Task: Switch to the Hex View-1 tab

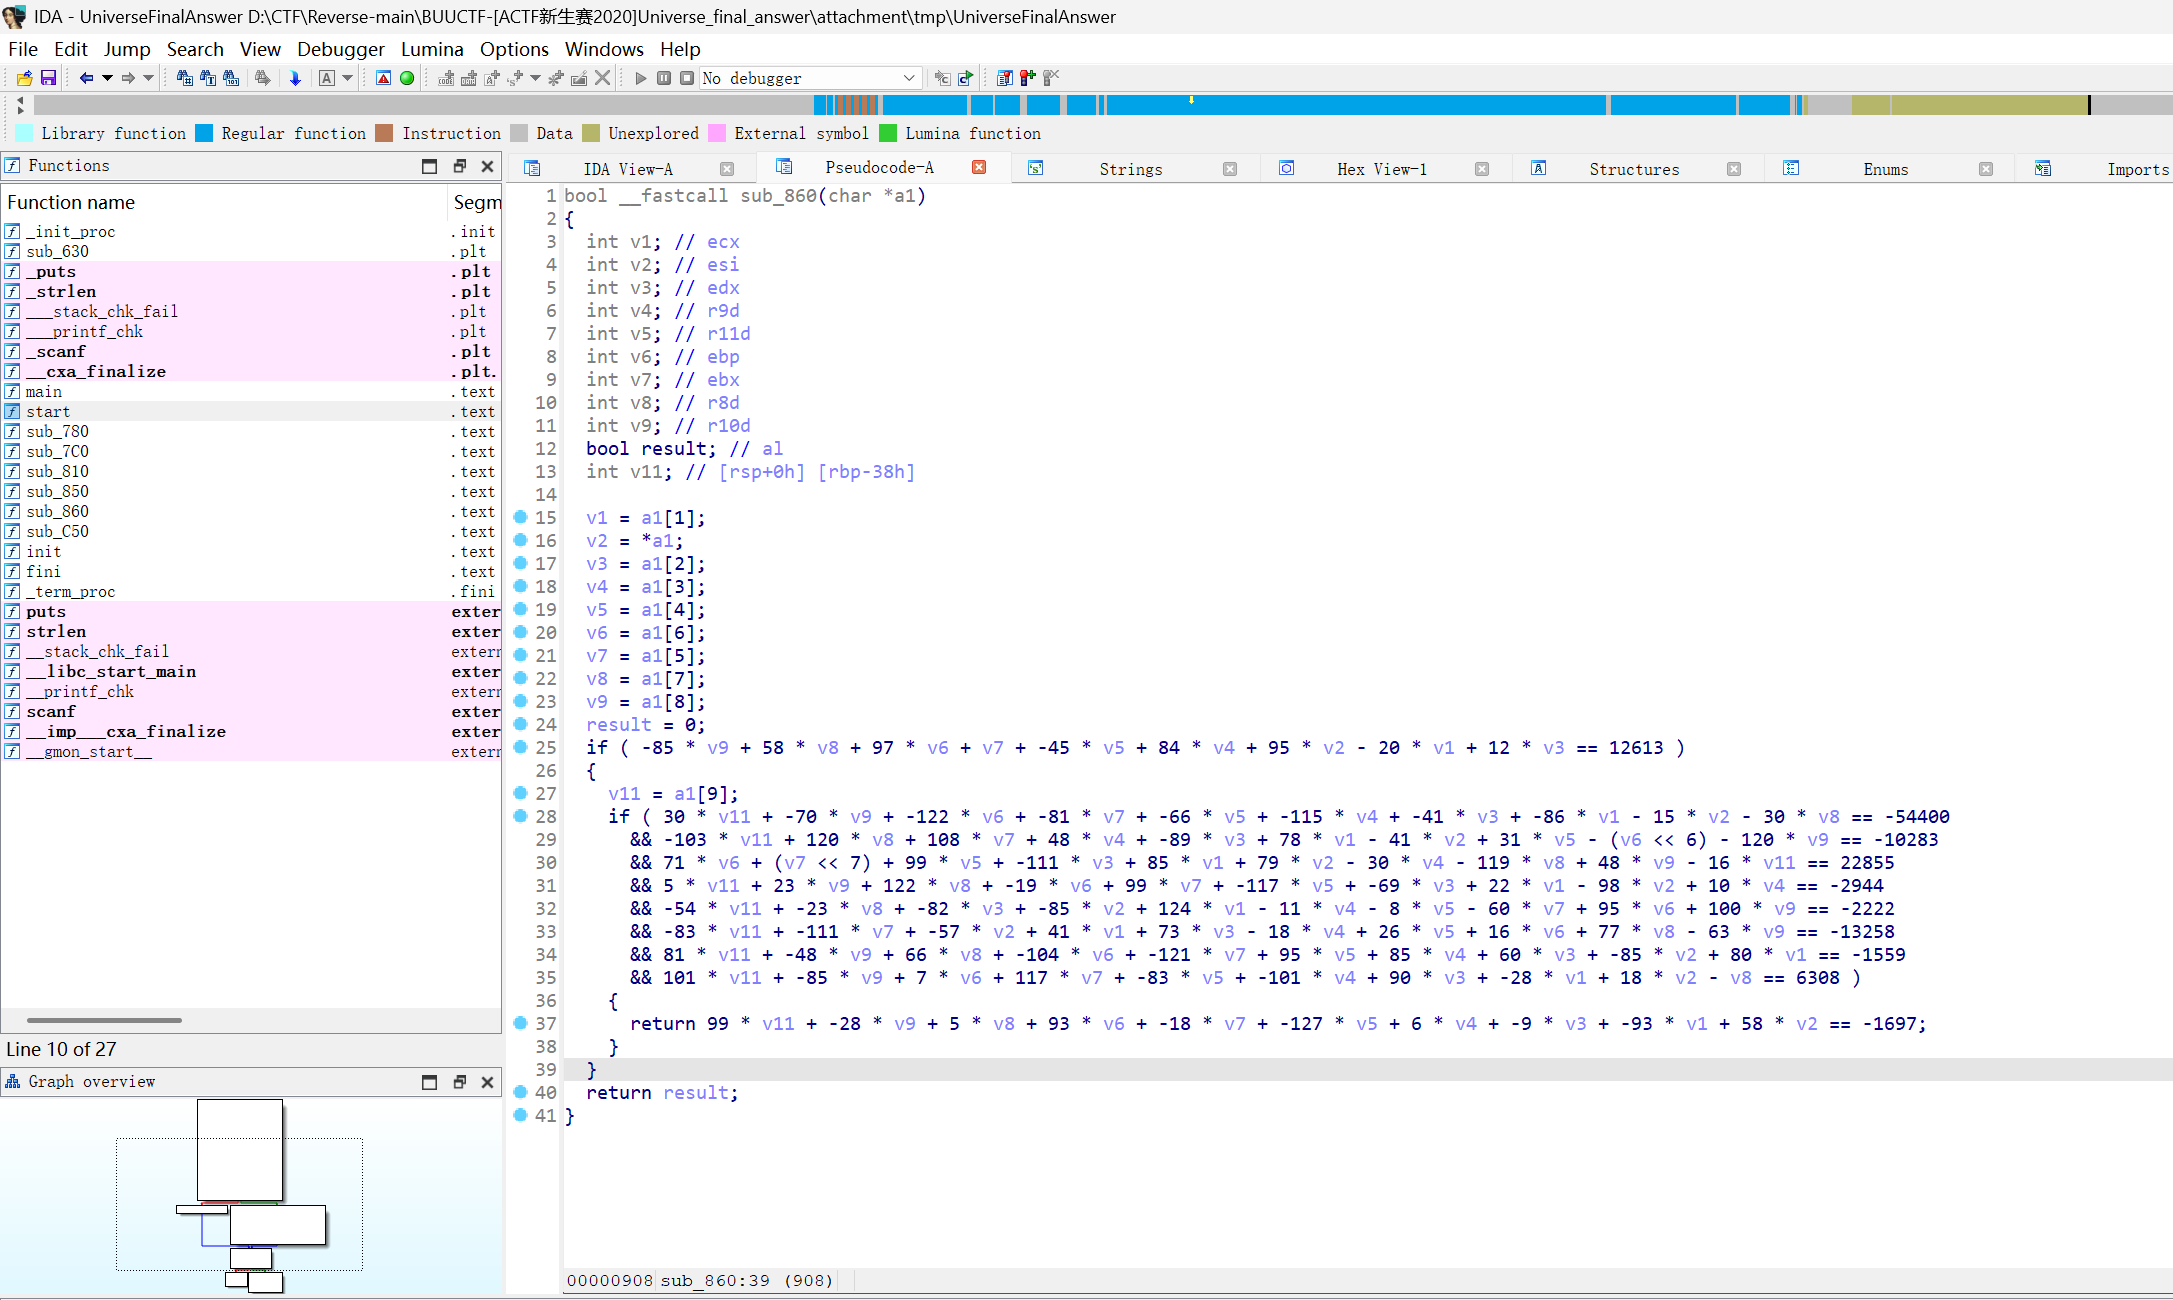Action: tap(1381, 168)
